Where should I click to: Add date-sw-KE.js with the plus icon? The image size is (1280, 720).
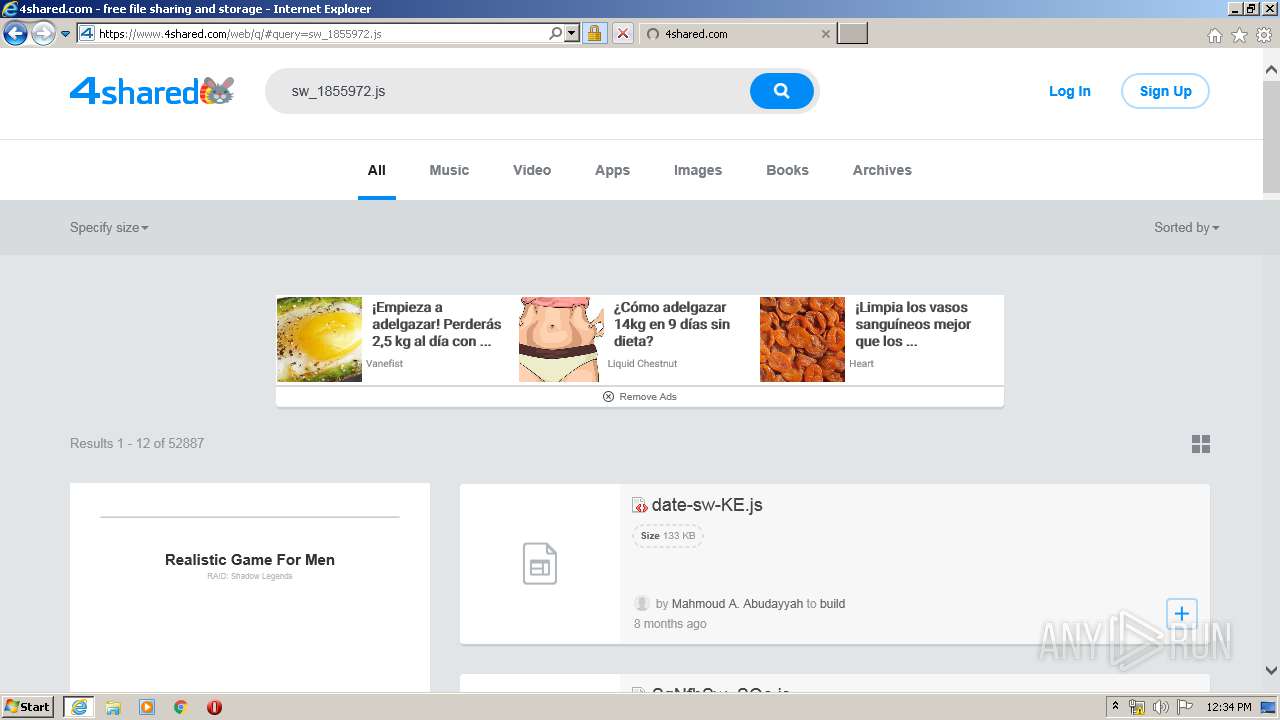point(1181,613)
